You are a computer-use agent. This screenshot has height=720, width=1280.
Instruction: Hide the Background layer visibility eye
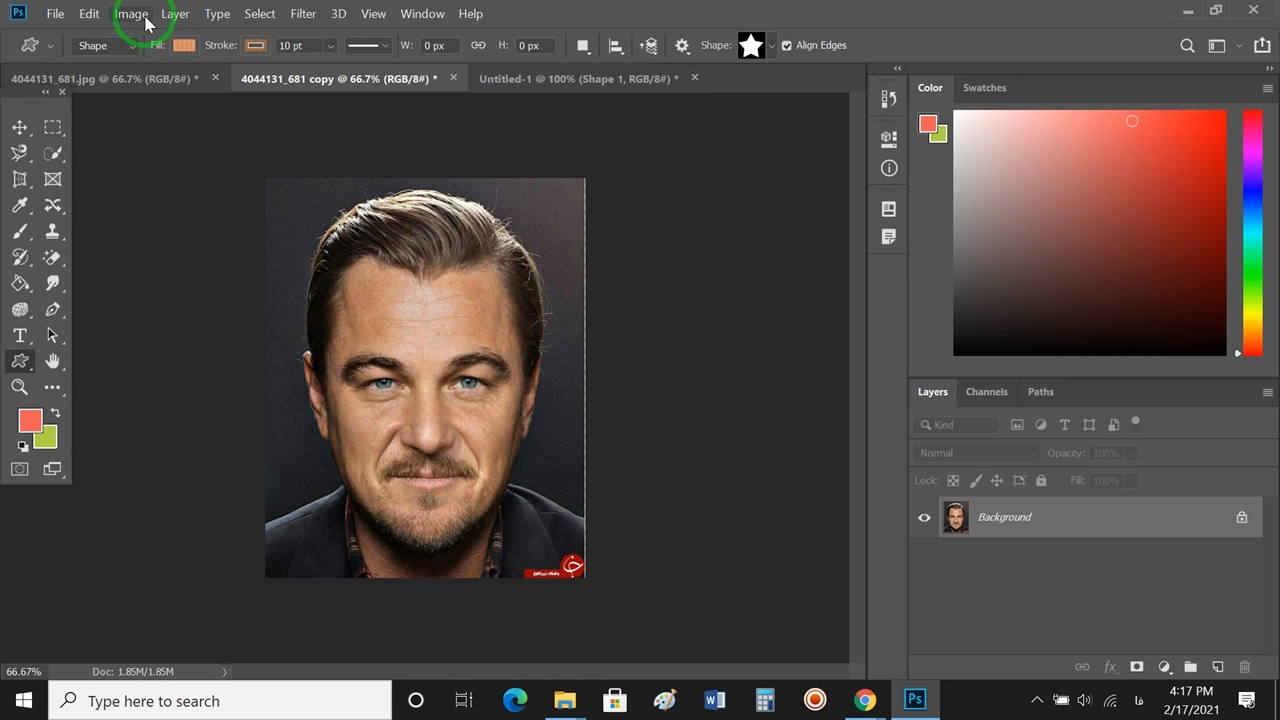click(924, 517)
